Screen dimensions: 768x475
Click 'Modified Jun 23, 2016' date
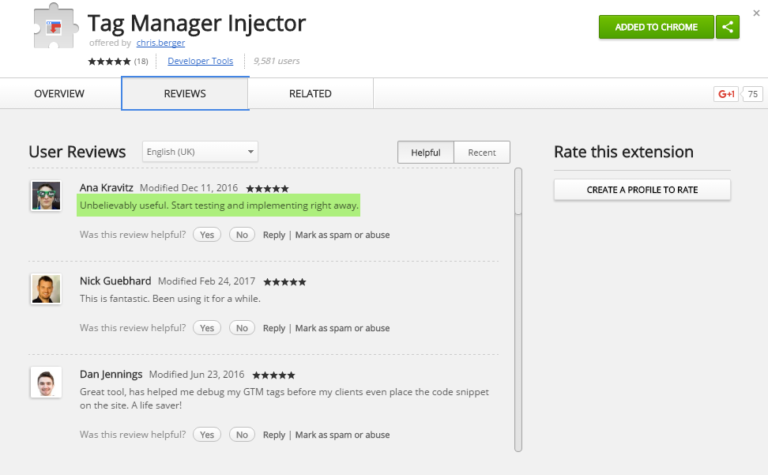[196, 375]
